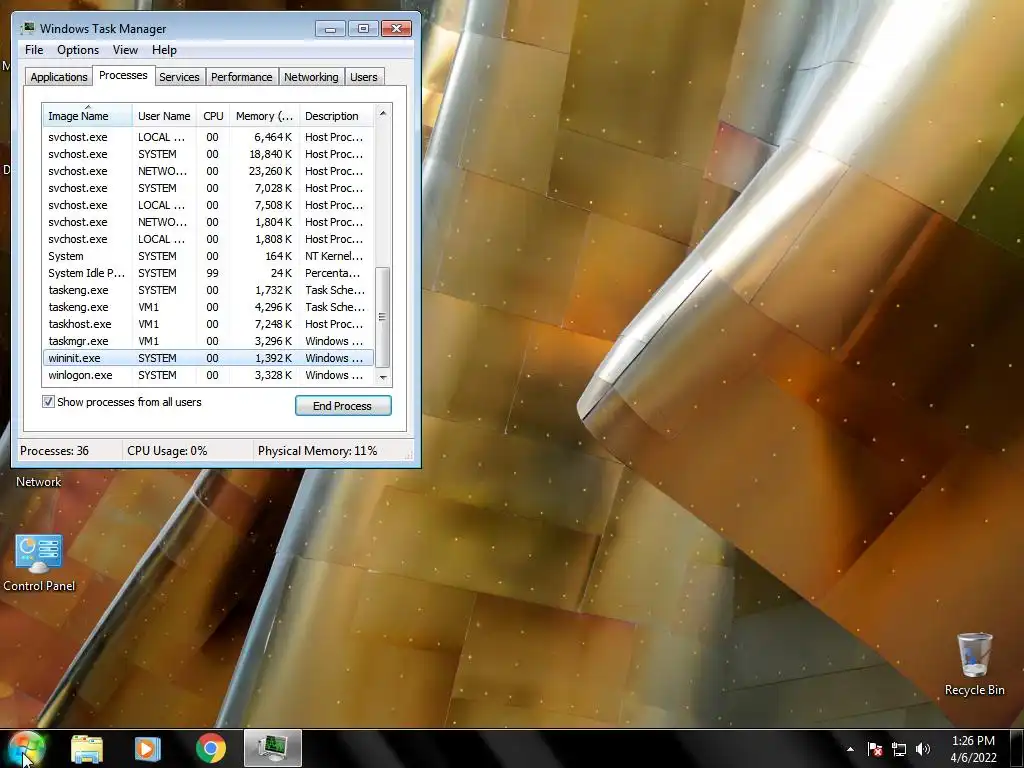Sort by the Memory column header

click(x=264, y=116)
